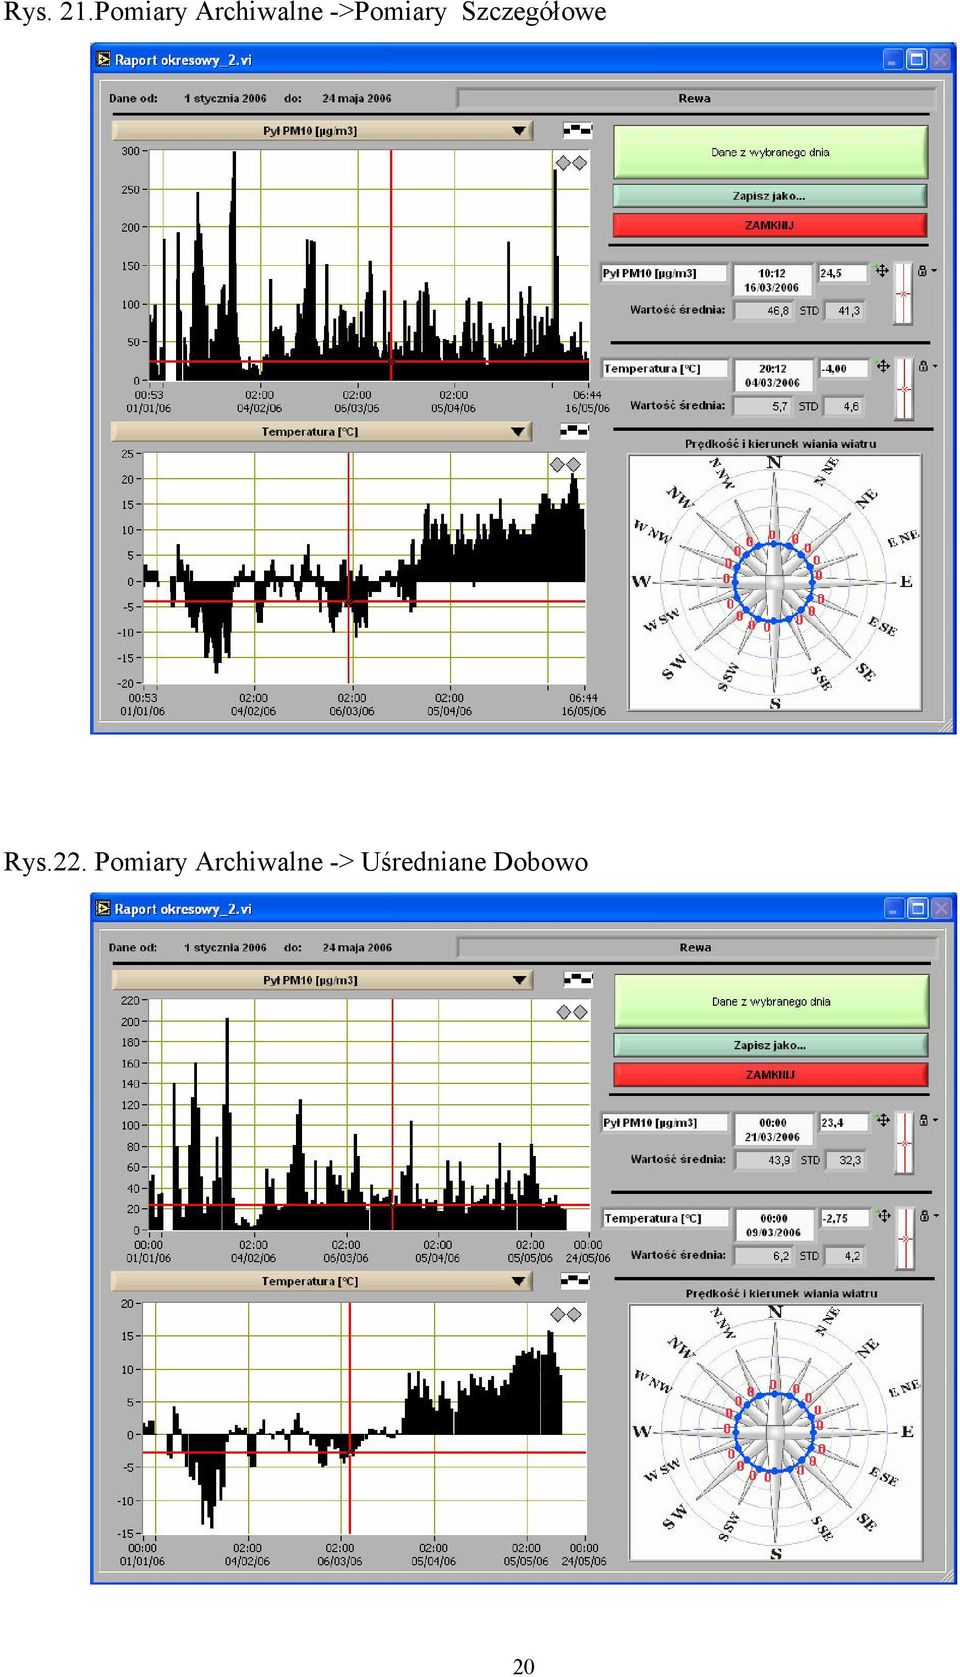Screen dimensions: 960x1677
Task: Click diamond cursor markers on Temperatura graph, Rys. 21
Action: click(566, 464)
